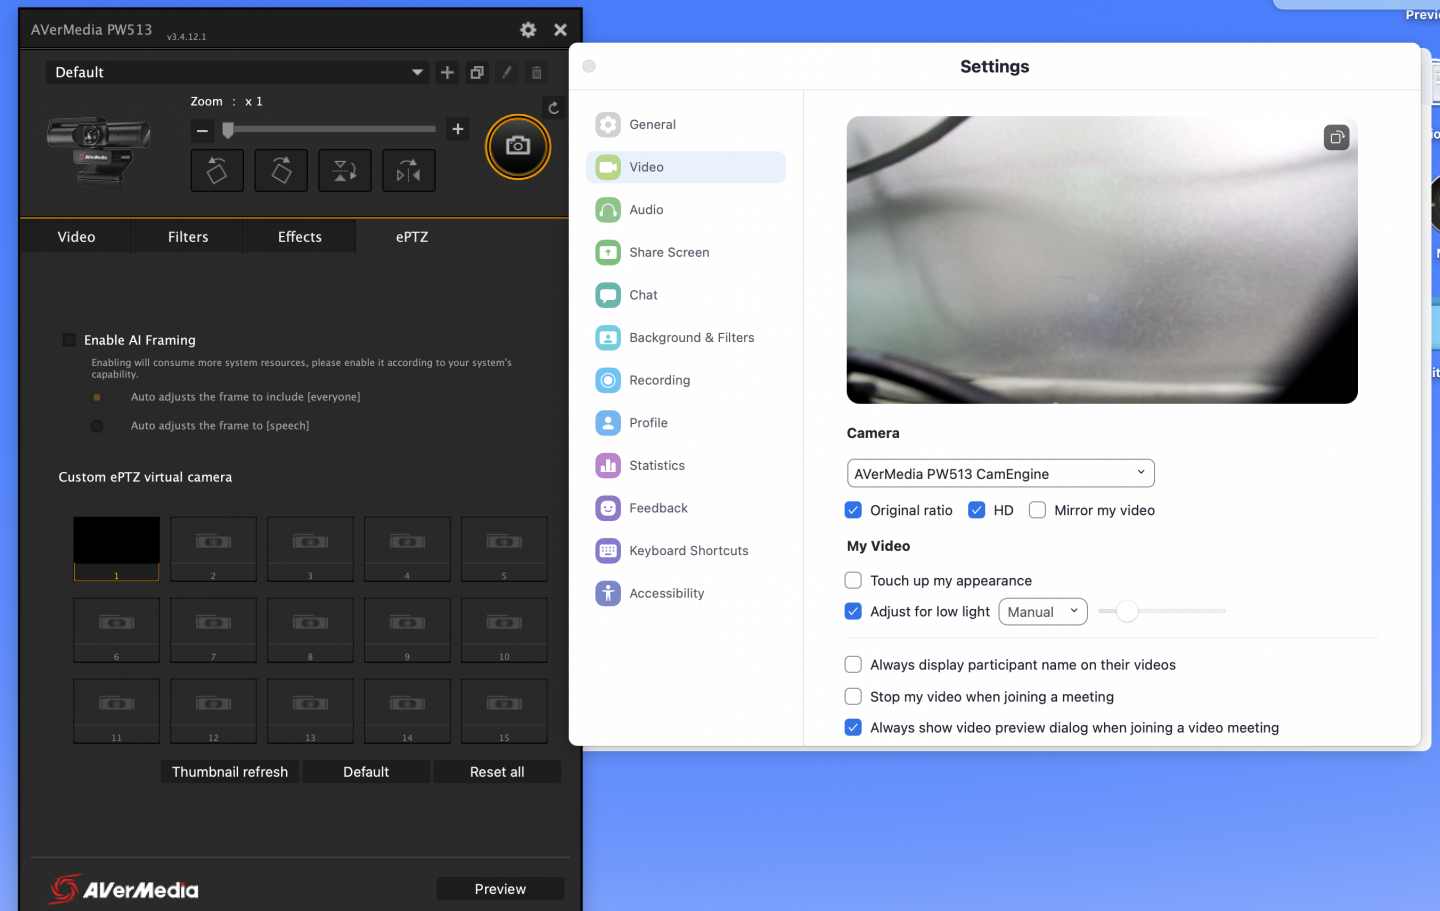The image size is (1440, 911).
Task: Take snapshot with the camera button
Action: (518, 147)
